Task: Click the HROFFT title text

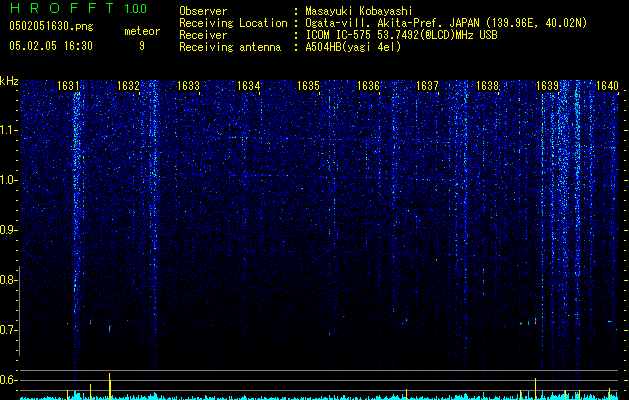Action: tap(62, 8)
